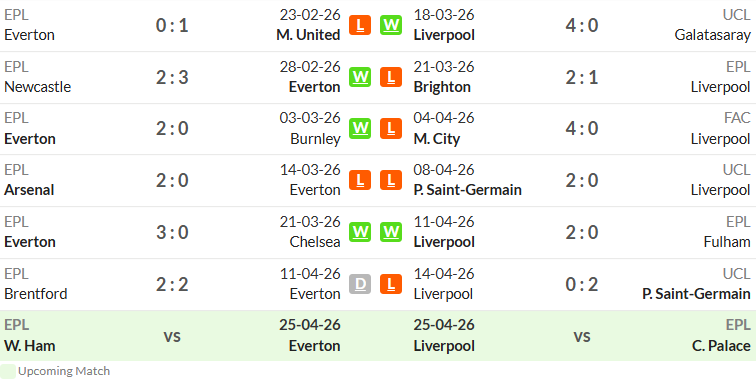Viewport: 756px width, 383px height.
Task: Open the Arsenal team link
Action: coord(29,190)
